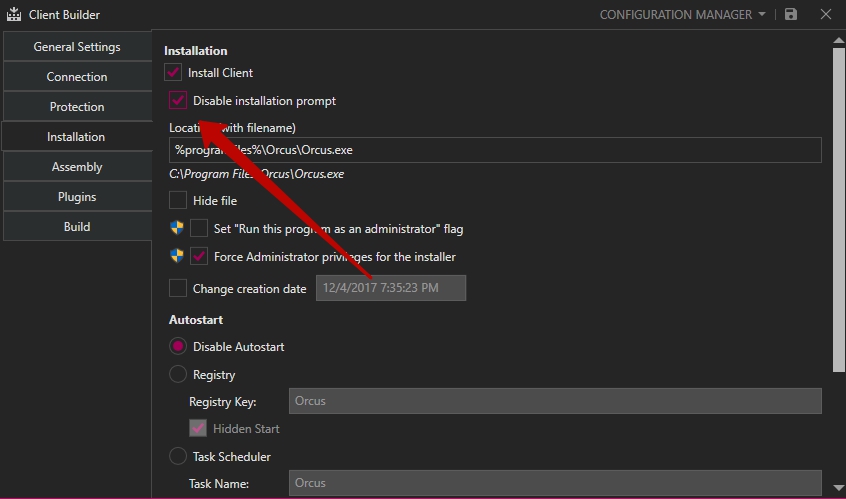Click the Client Builder app icon
The height and width of the screenshot is (499, 846).
point(14,15)
